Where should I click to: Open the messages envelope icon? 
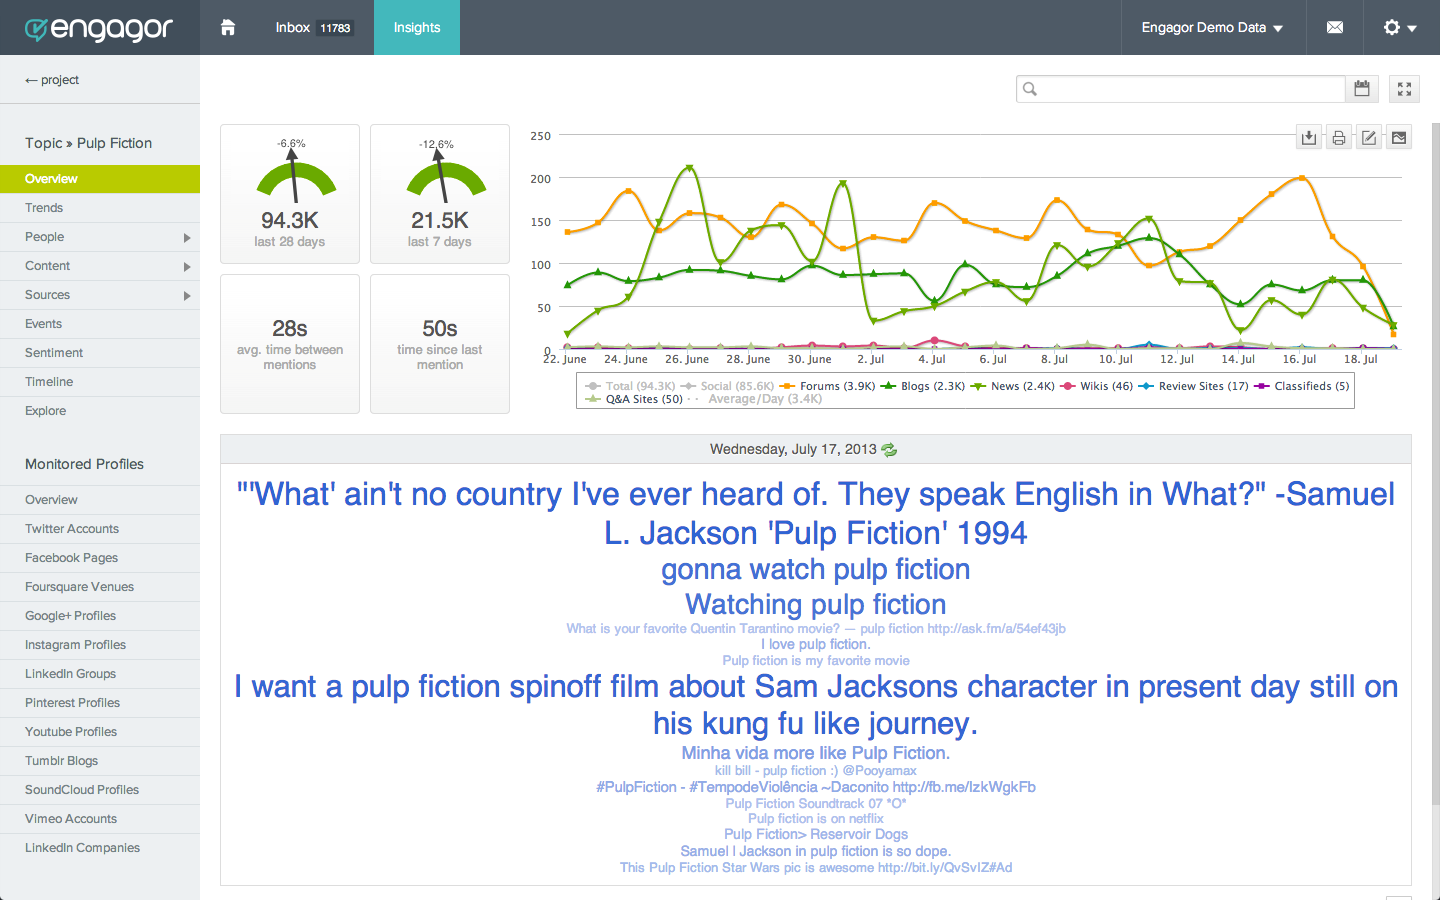click(x=1335, y=27)
